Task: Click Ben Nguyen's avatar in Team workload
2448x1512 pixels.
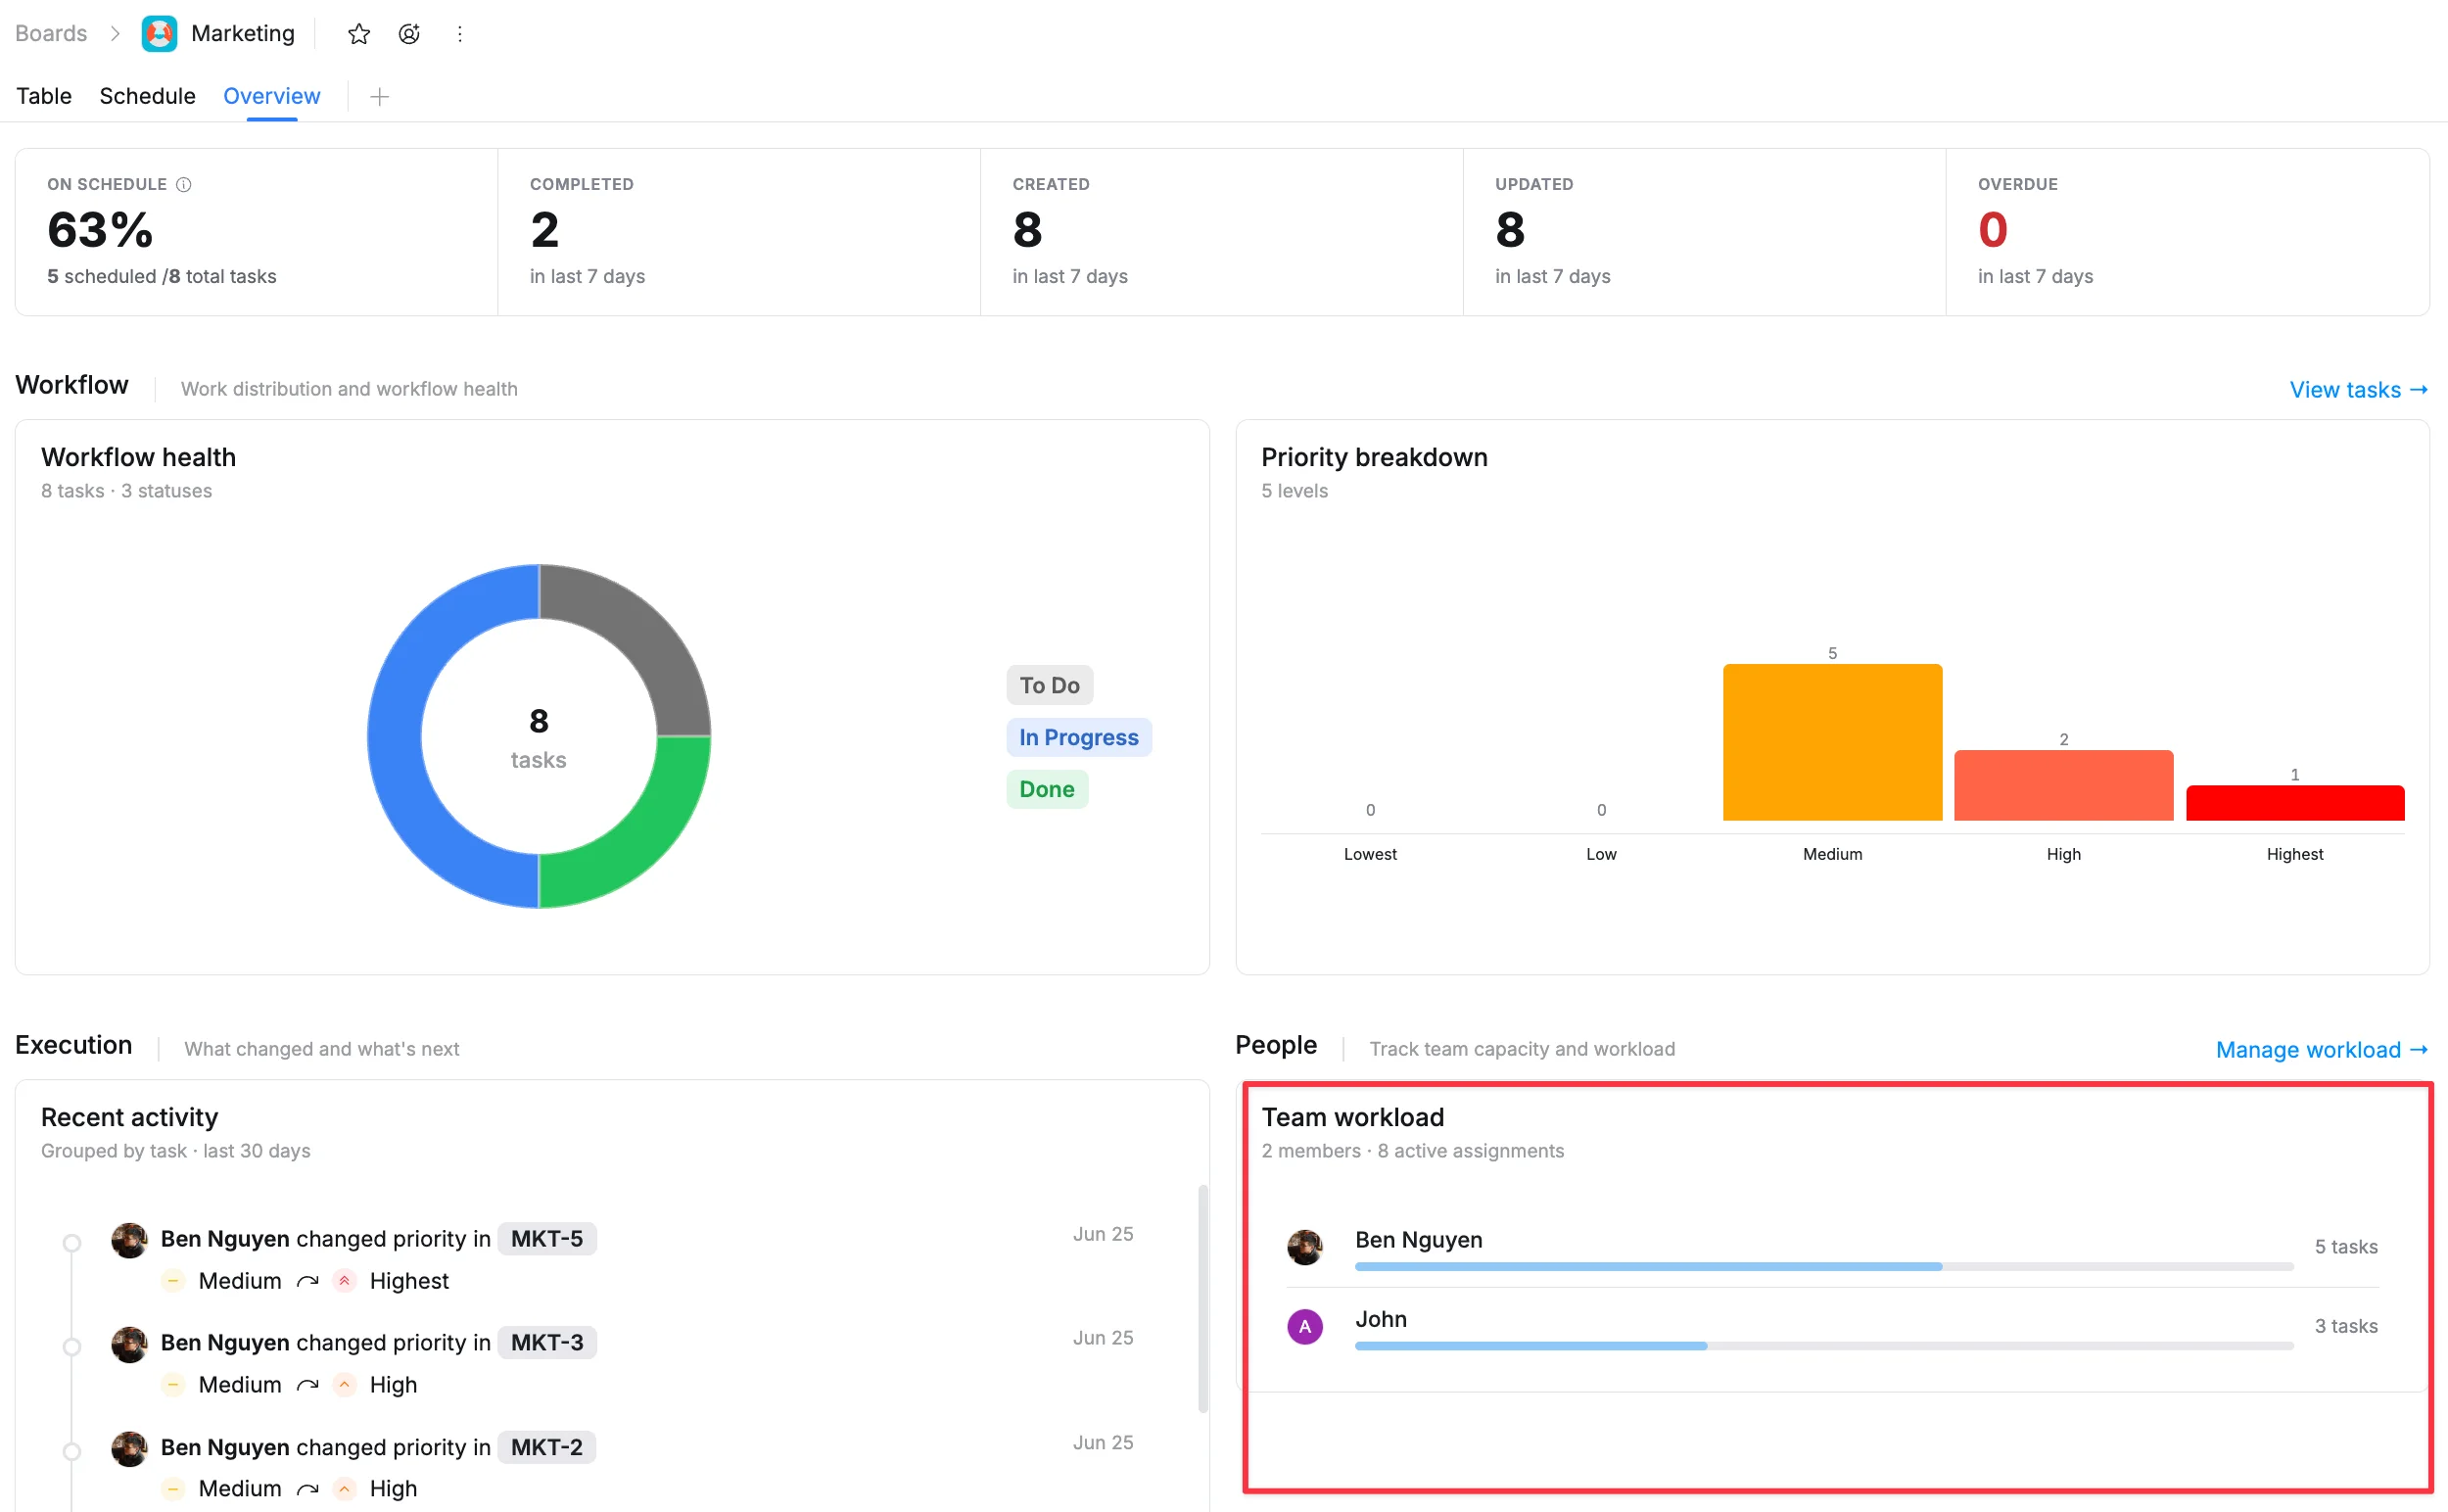Action: pyautogui.click(x=1304, y=1247)
